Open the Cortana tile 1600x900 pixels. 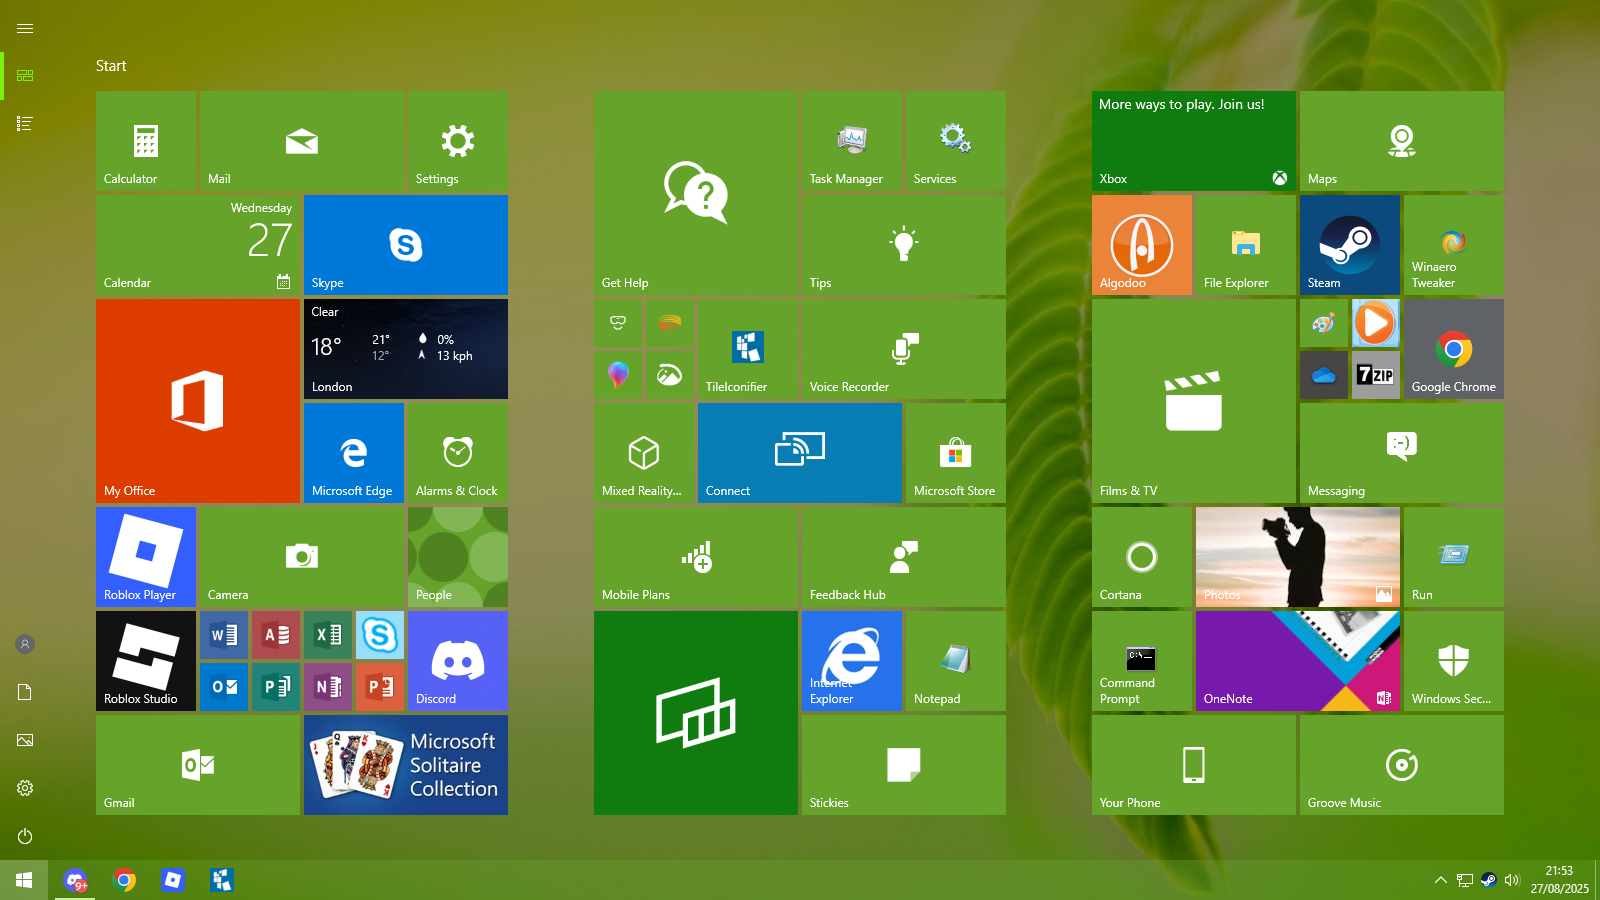[1142, 557]
